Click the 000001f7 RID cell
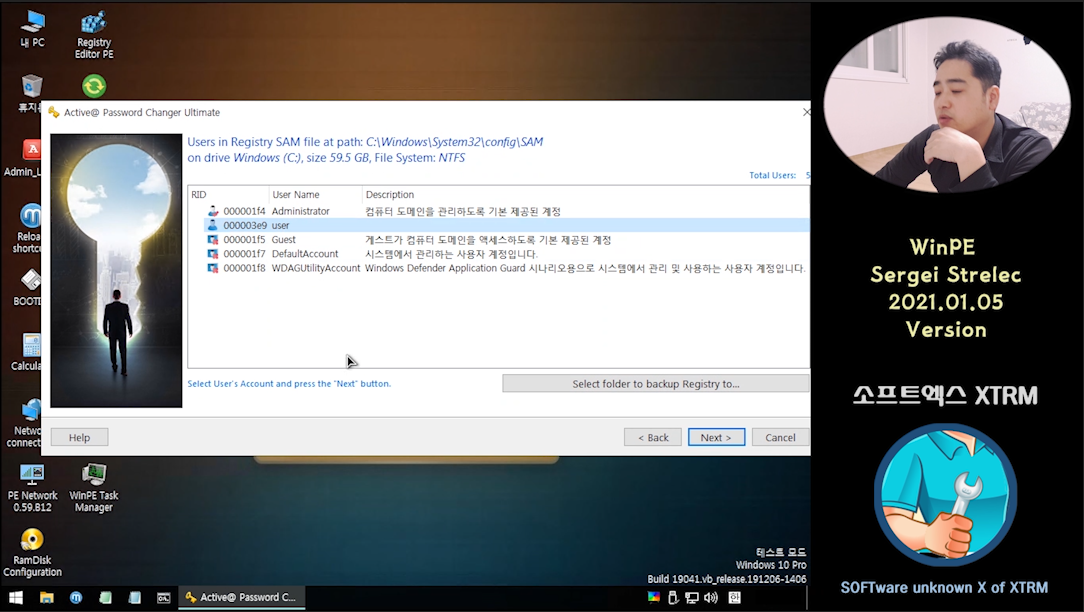 pyautogui.click(x=244, y=254)
